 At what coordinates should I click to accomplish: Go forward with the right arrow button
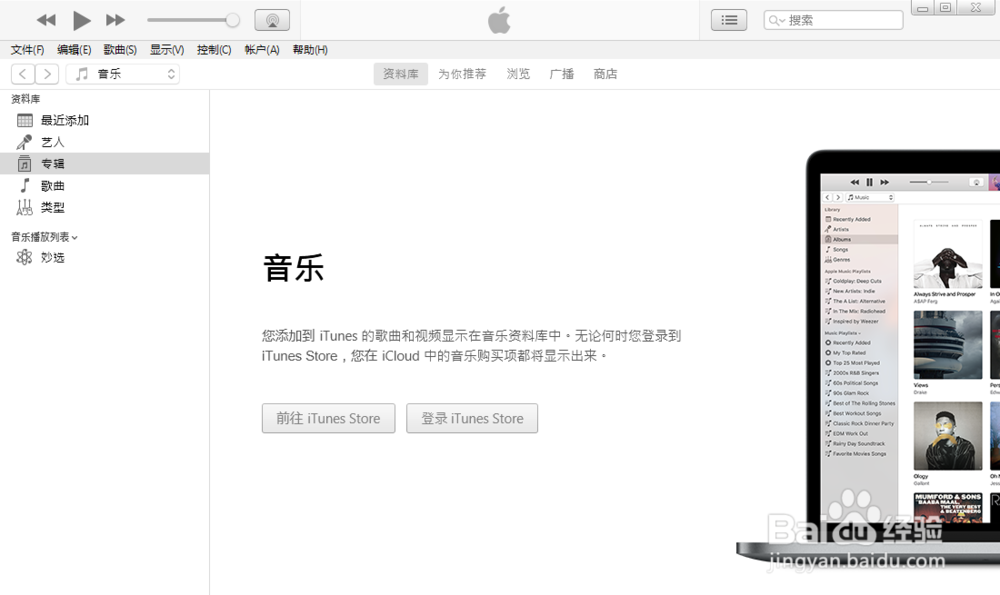[x=47, y=74]
